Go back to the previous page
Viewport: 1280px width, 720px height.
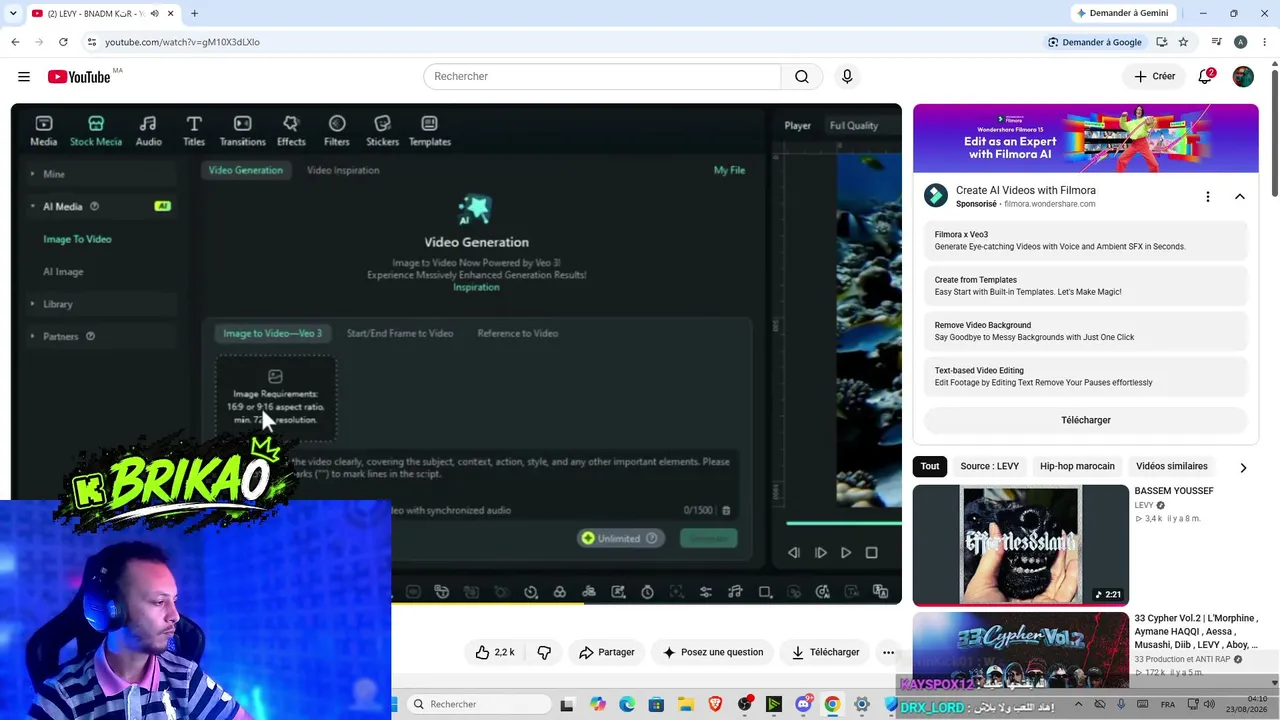pos(15,42)
